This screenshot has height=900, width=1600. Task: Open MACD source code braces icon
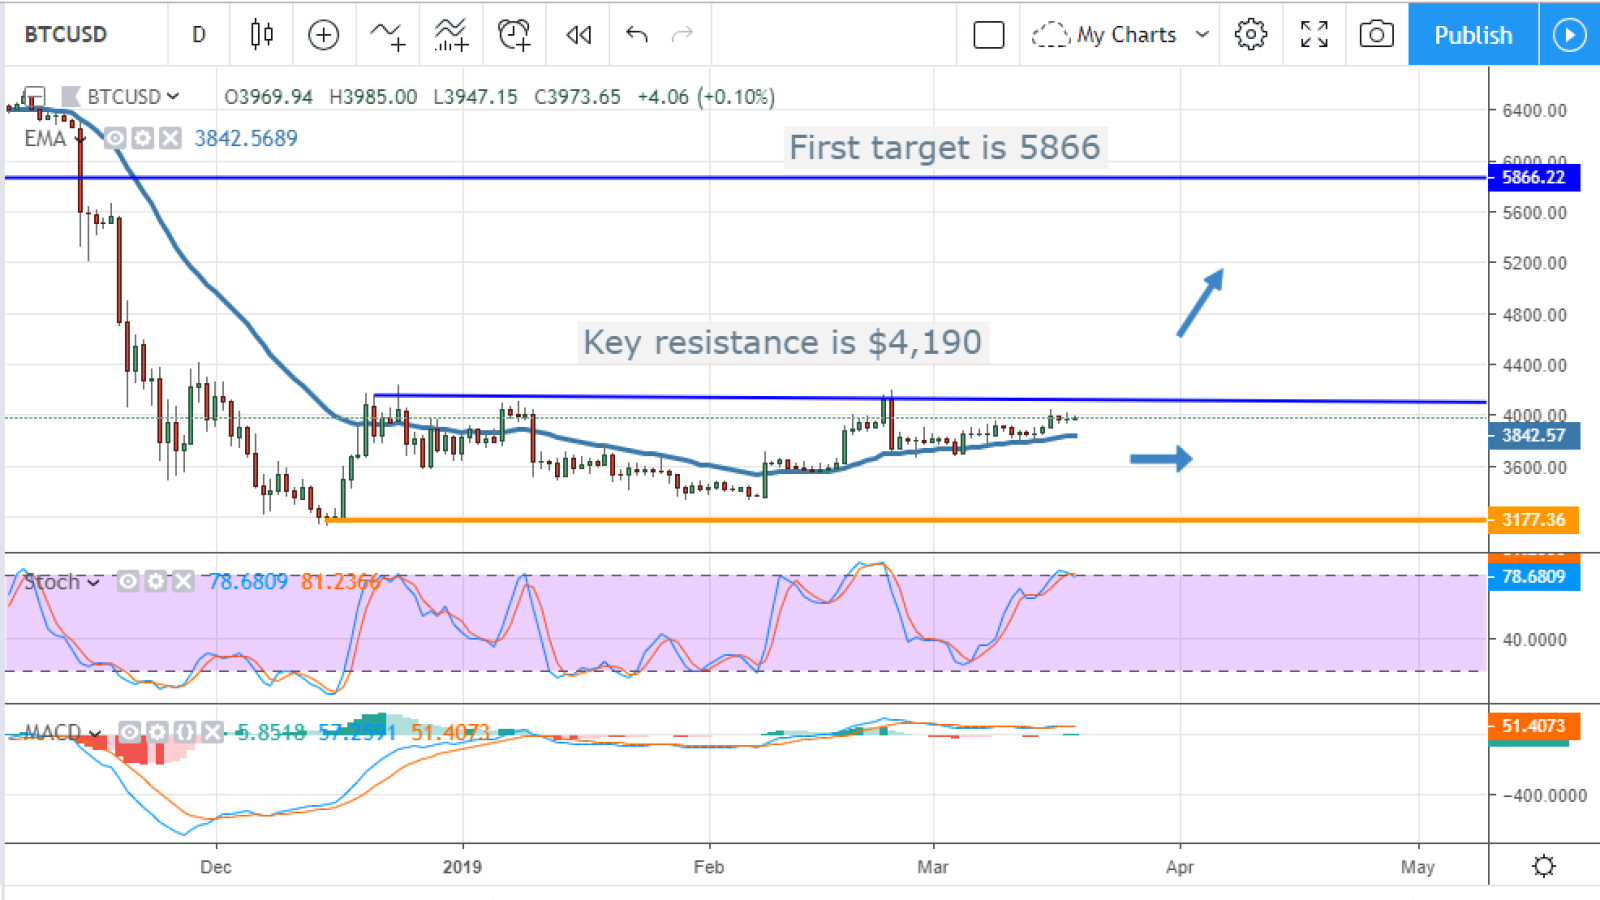coord(185,733)
